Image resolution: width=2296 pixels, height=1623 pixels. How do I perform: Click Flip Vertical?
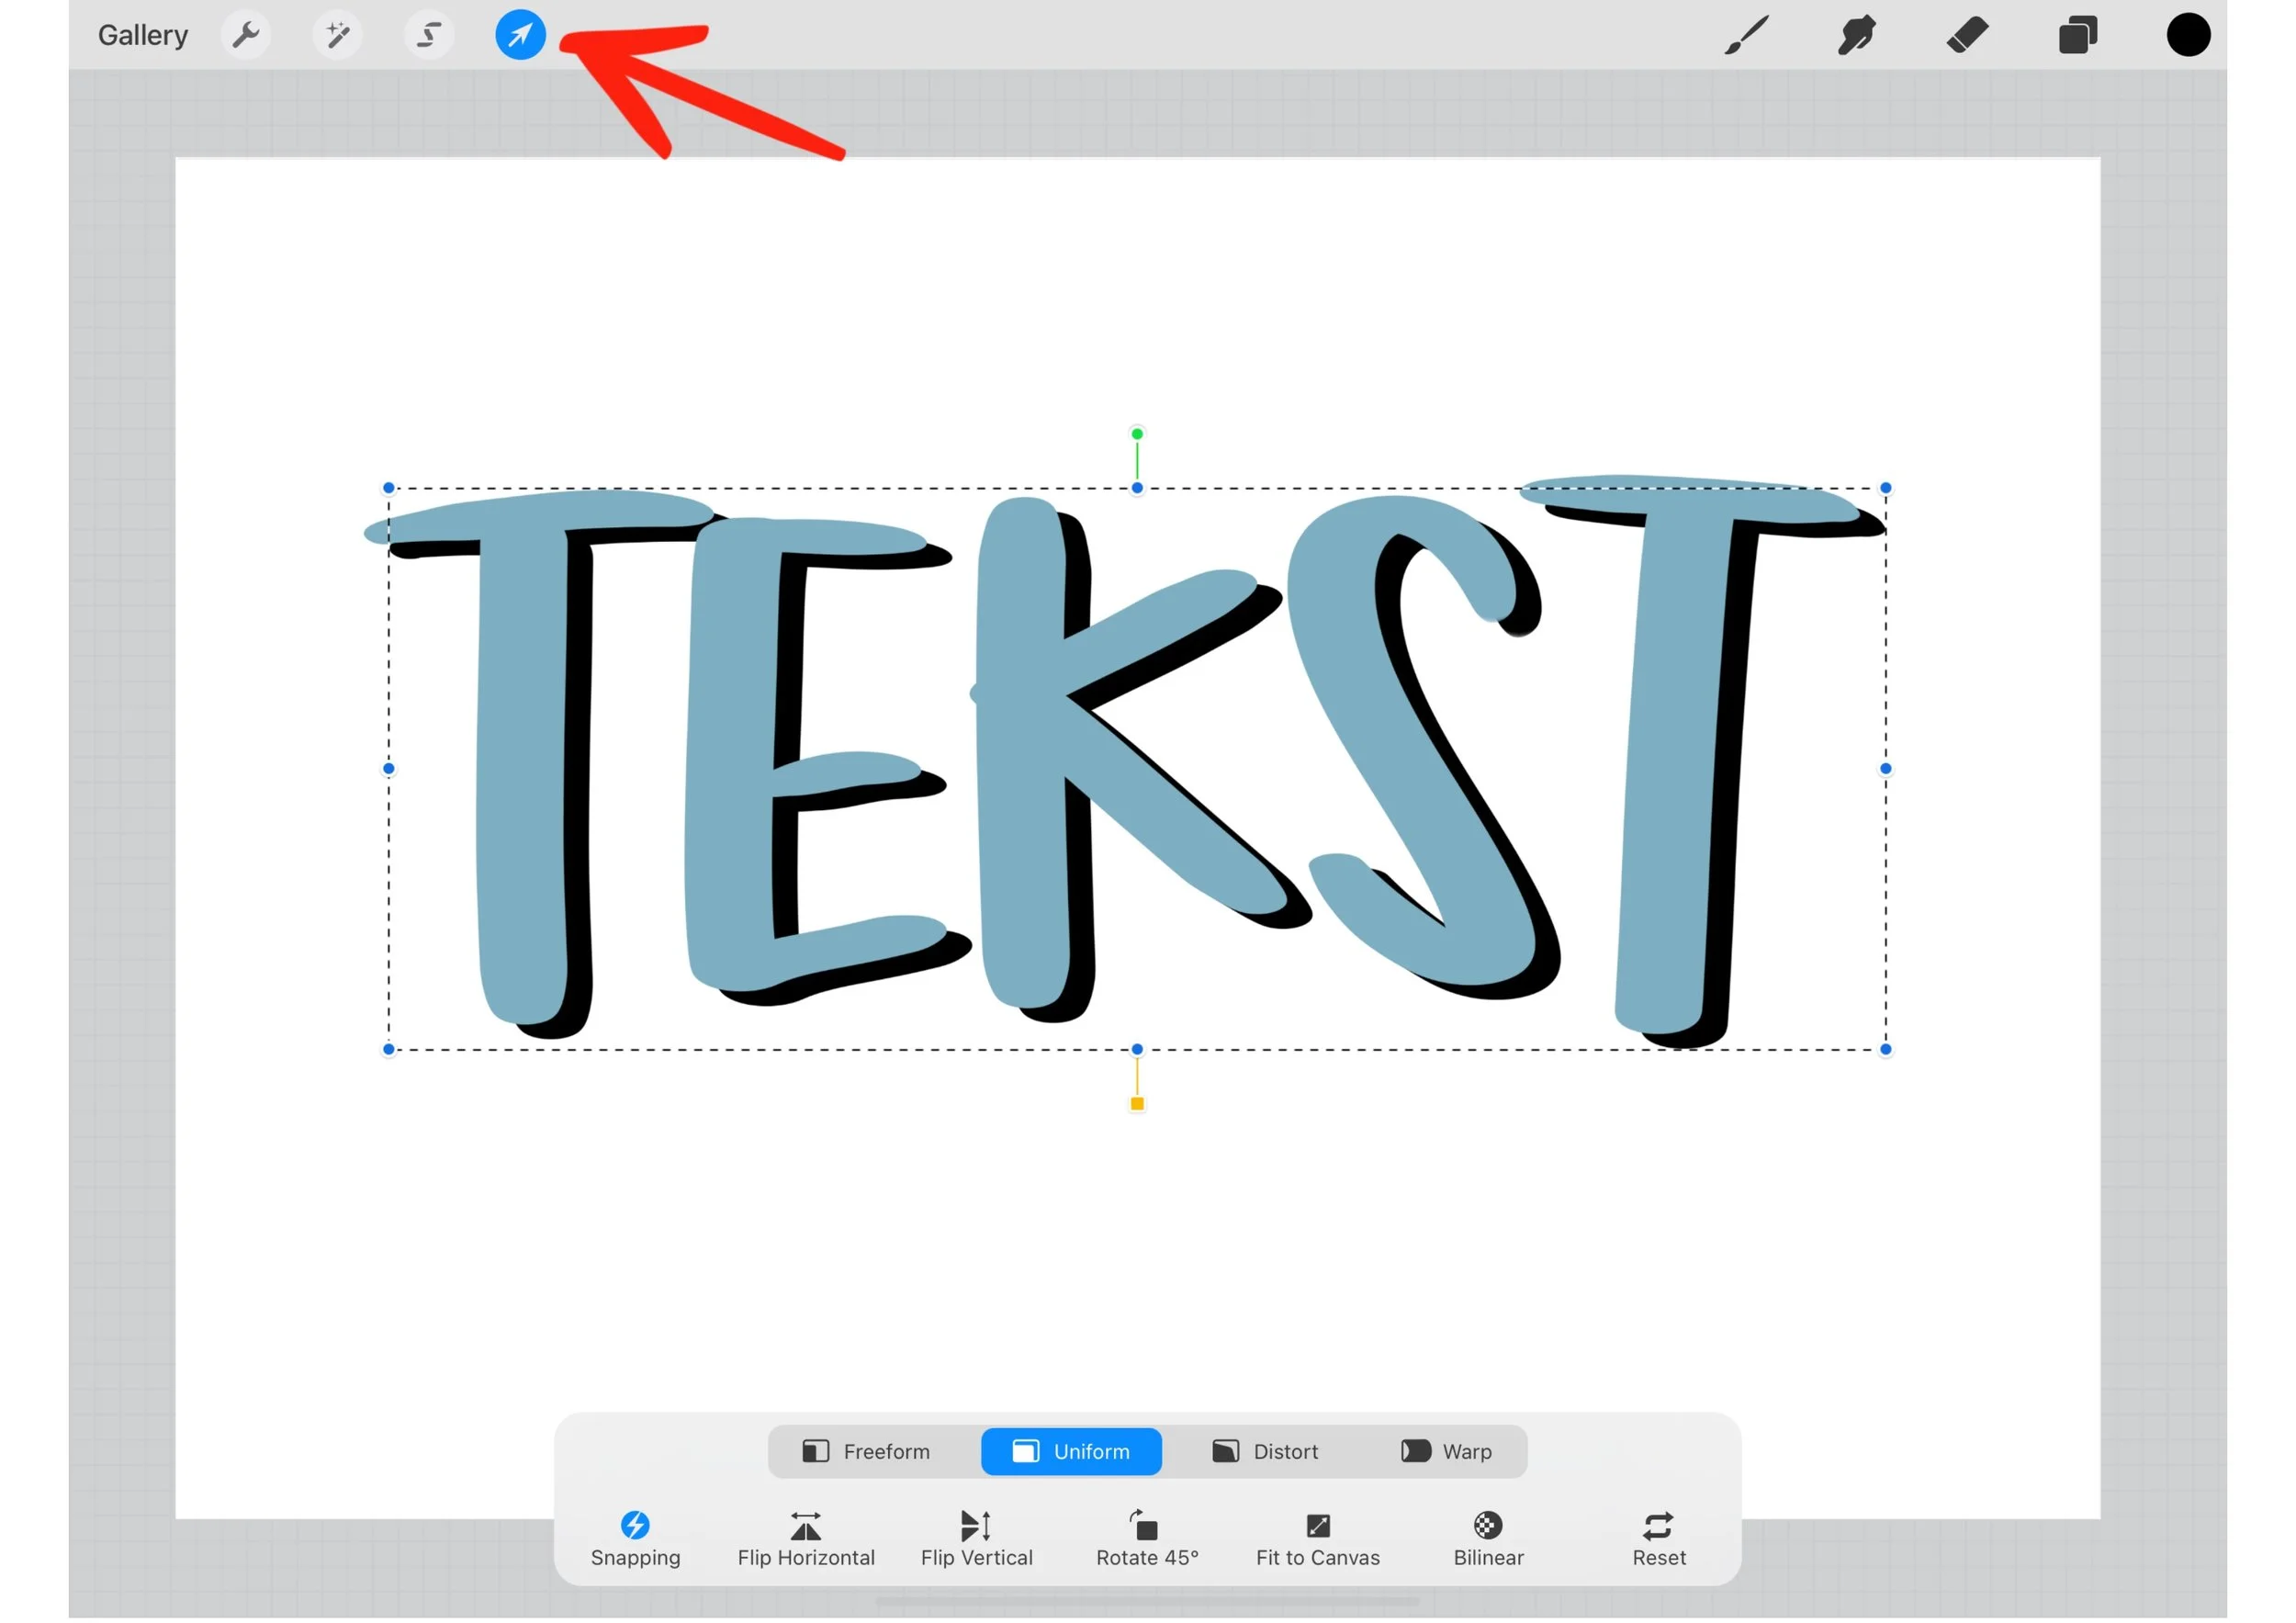click(977, 1540)
